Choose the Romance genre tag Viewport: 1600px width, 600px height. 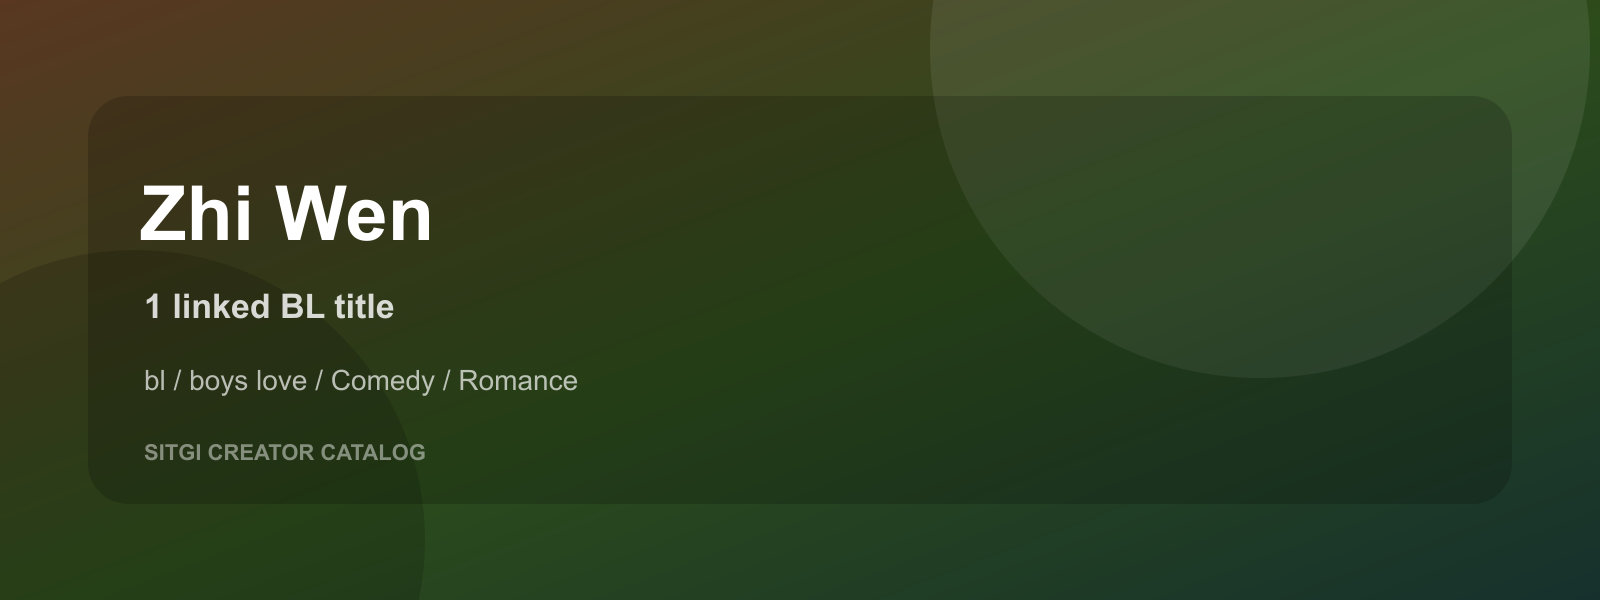(518, 381)
